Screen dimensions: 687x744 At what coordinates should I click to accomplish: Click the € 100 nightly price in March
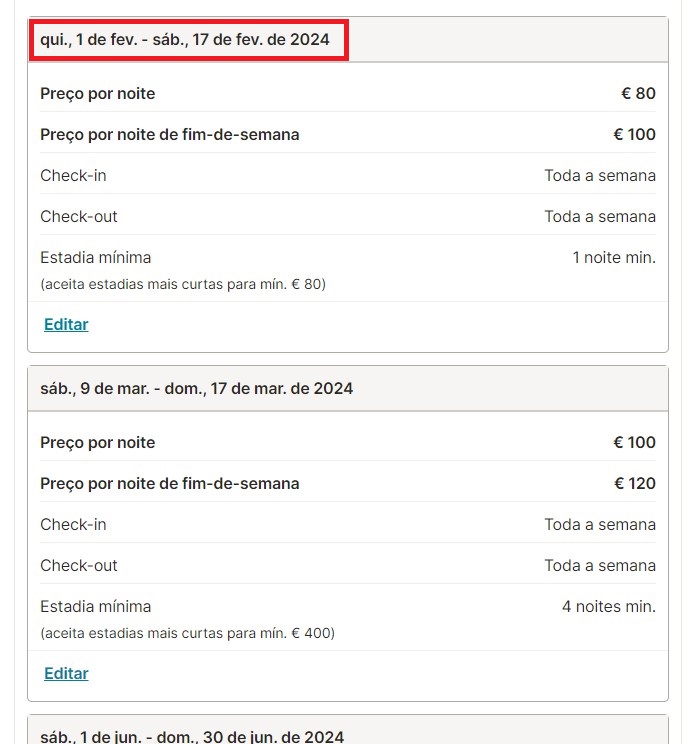634,442
